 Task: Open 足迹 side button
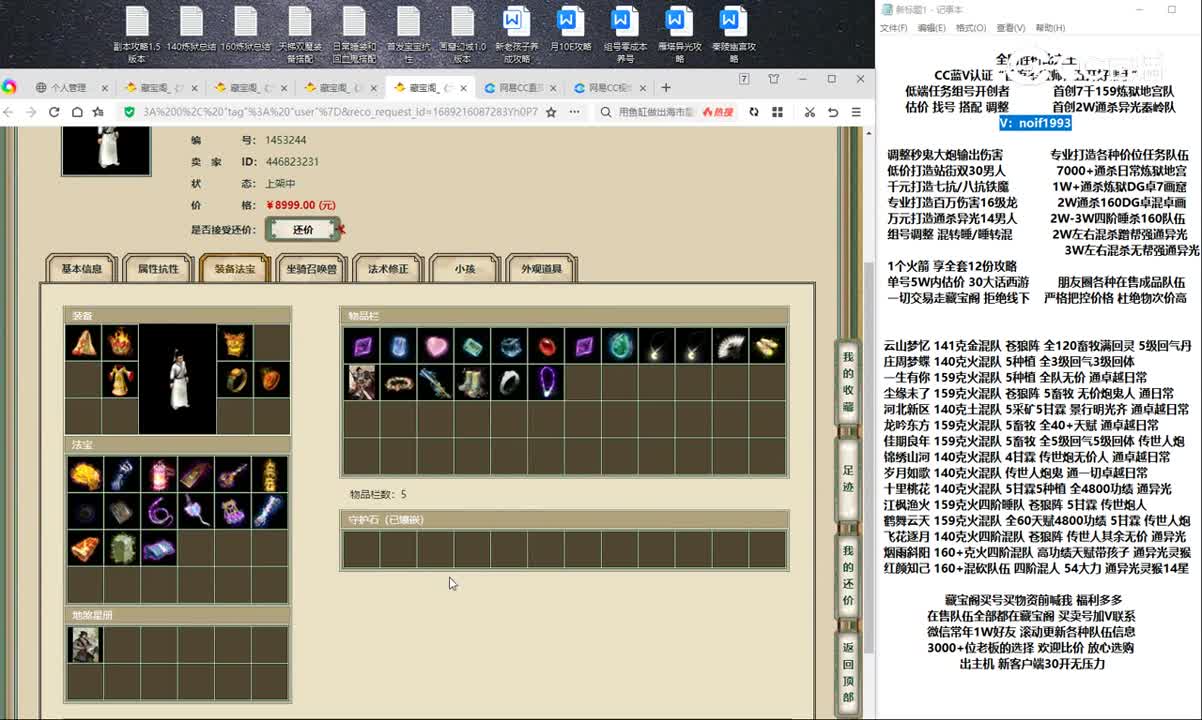click(x=848, y=478)
